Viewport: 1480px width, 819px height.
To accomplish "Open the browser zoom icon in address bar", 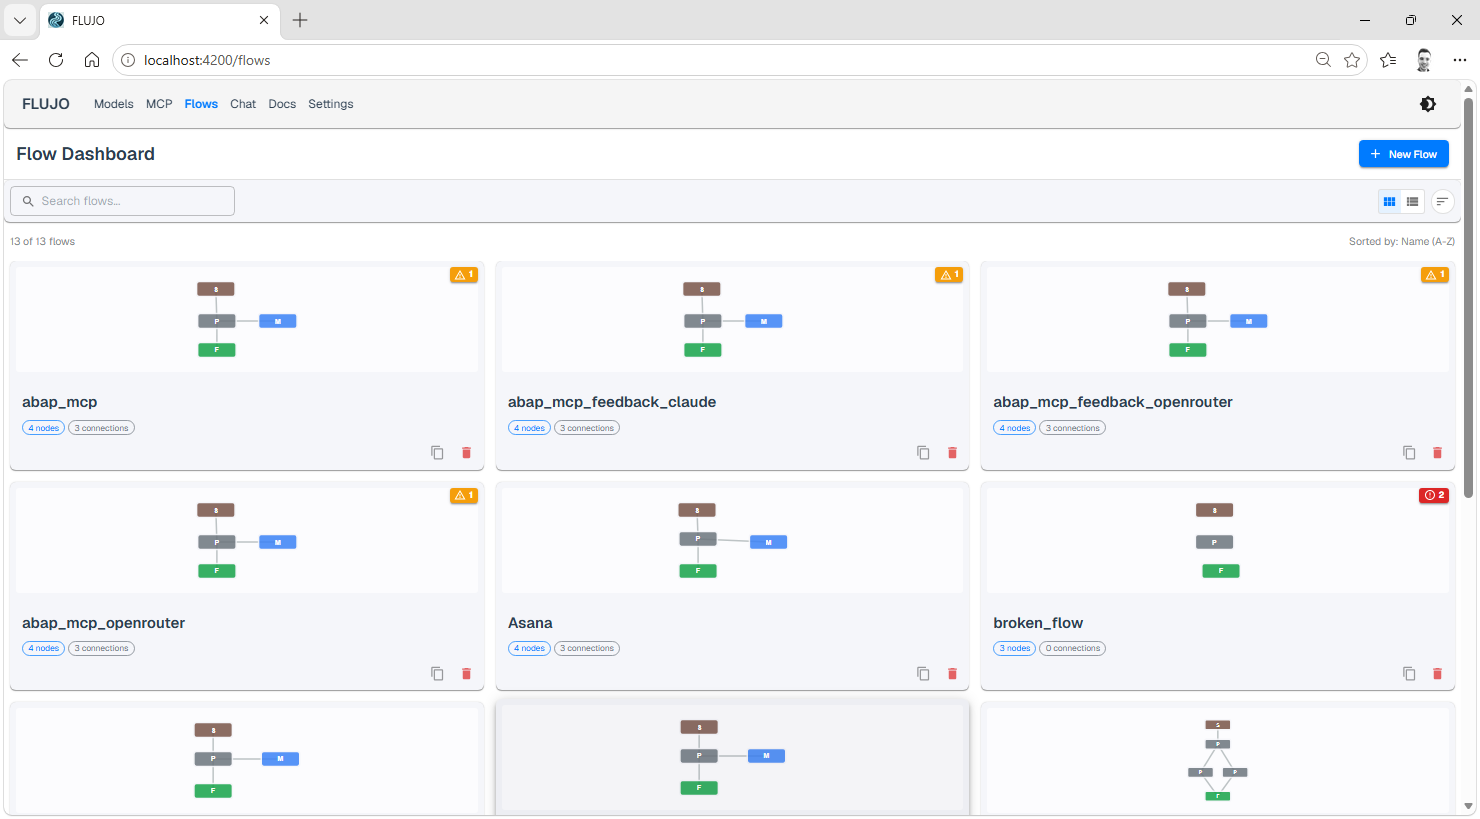I will (1323, 60).
